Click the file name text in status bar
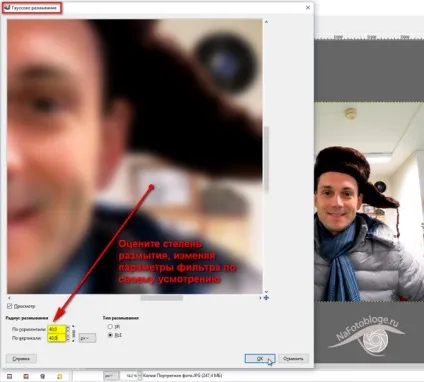424x382 pixels. pyautogui.click(x=182, y=376)
